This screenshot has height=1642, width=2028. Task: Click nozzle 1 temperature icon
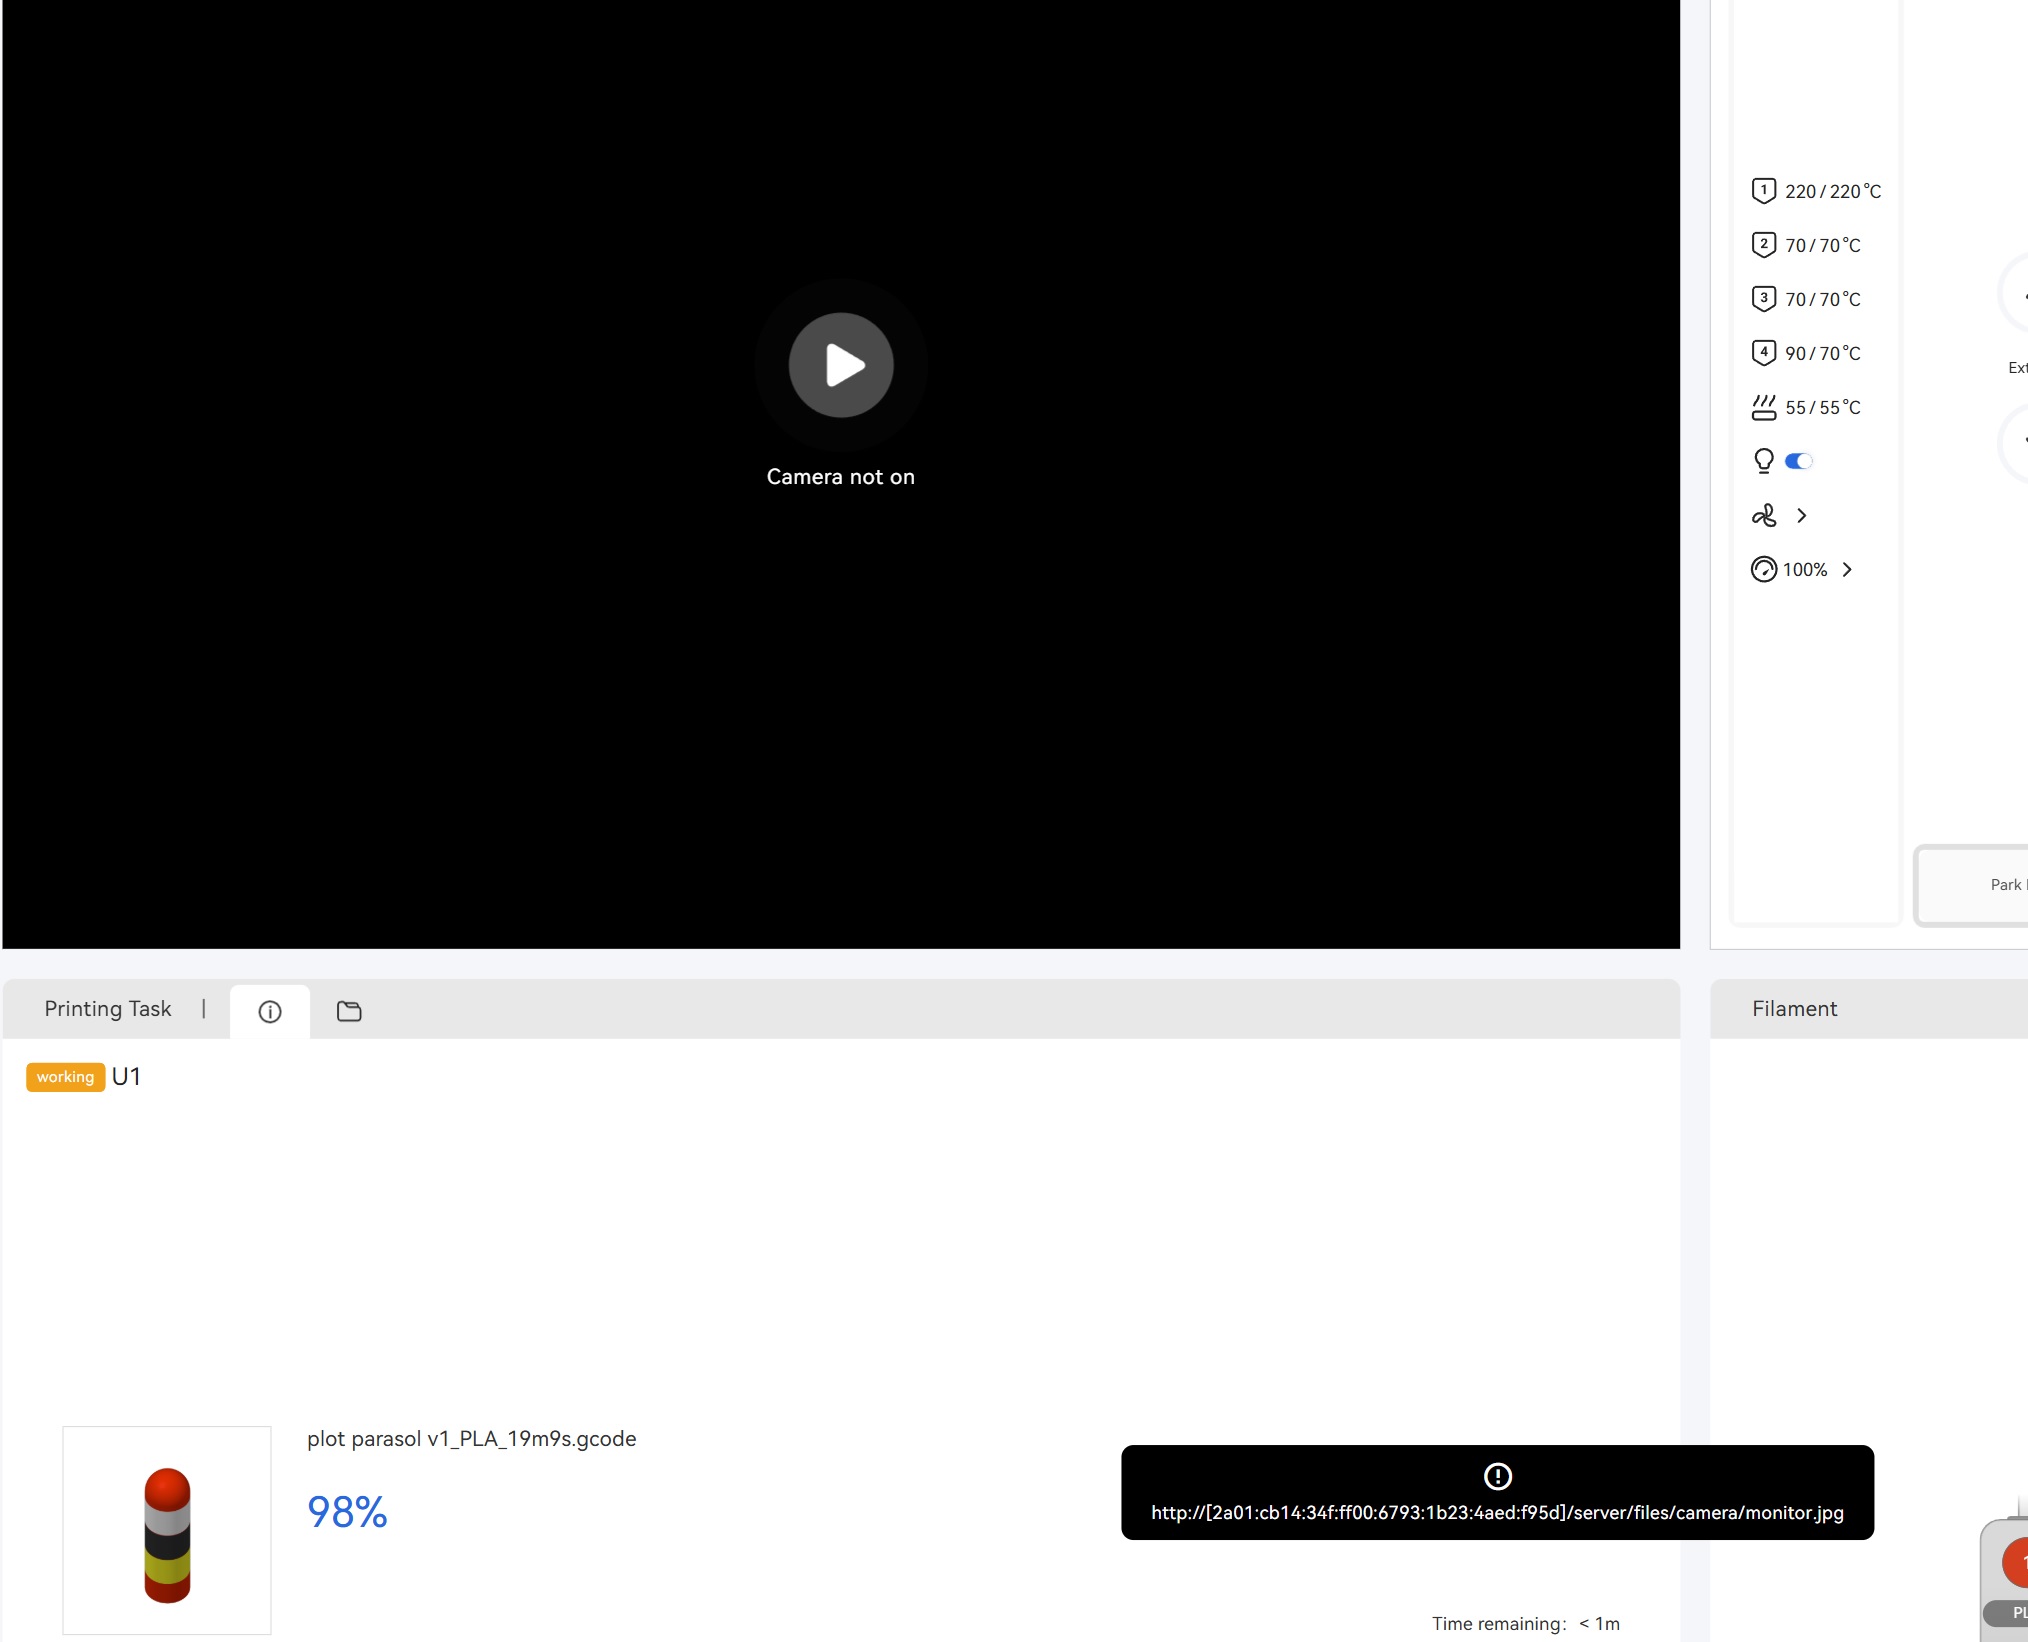(x=1763, y=190)
